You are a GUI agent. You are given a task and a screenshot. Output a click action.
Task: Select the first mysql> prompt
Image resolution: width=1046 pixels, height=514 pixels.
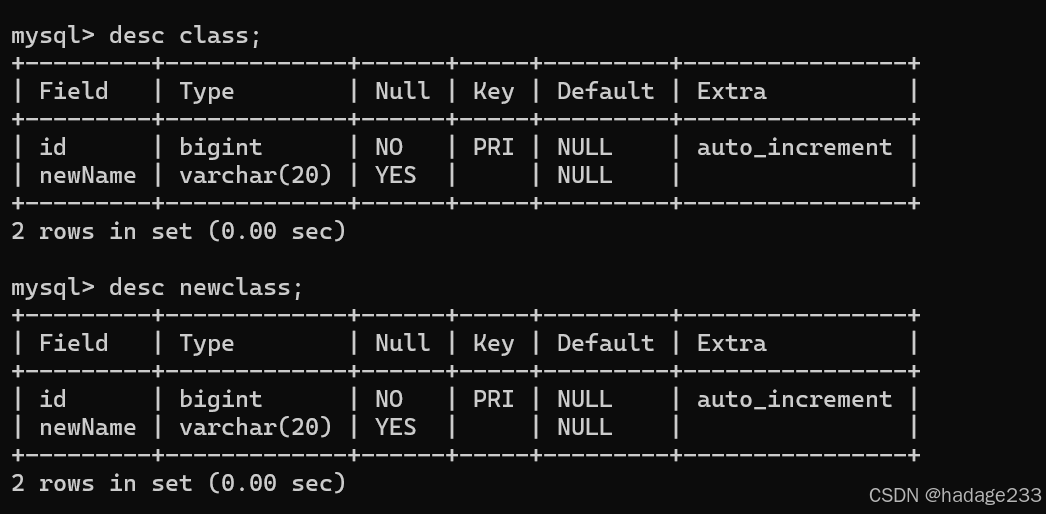(53, 37)
